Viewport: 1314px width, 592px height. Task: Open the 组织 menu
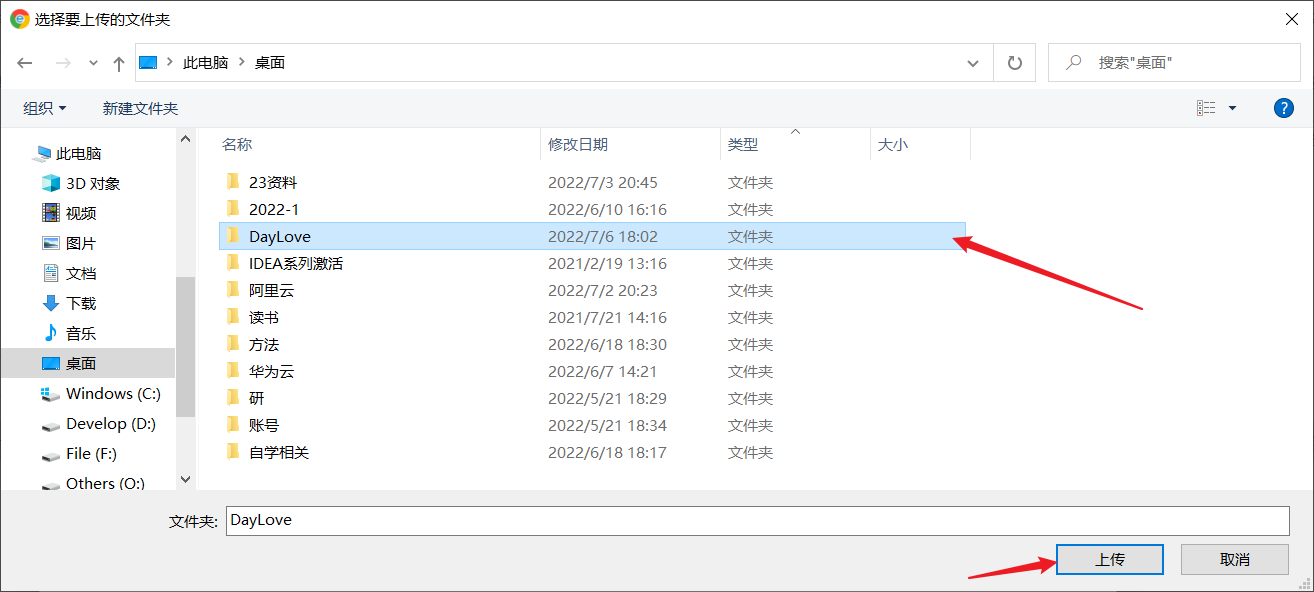pyautogui.click(x=45, y=108)
